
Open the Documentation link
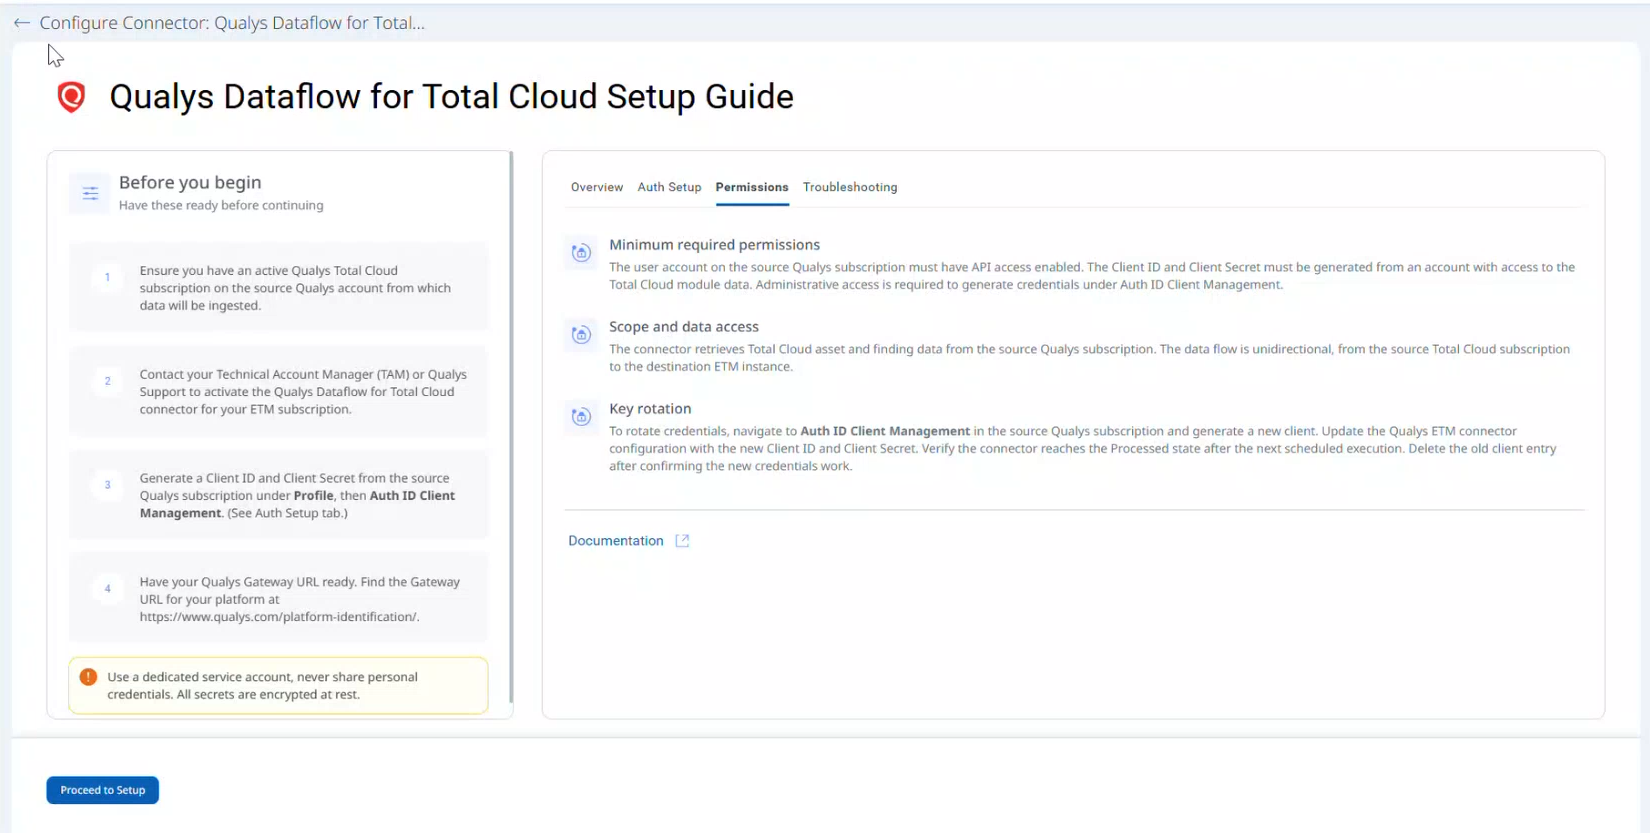[x=616, y=541]
